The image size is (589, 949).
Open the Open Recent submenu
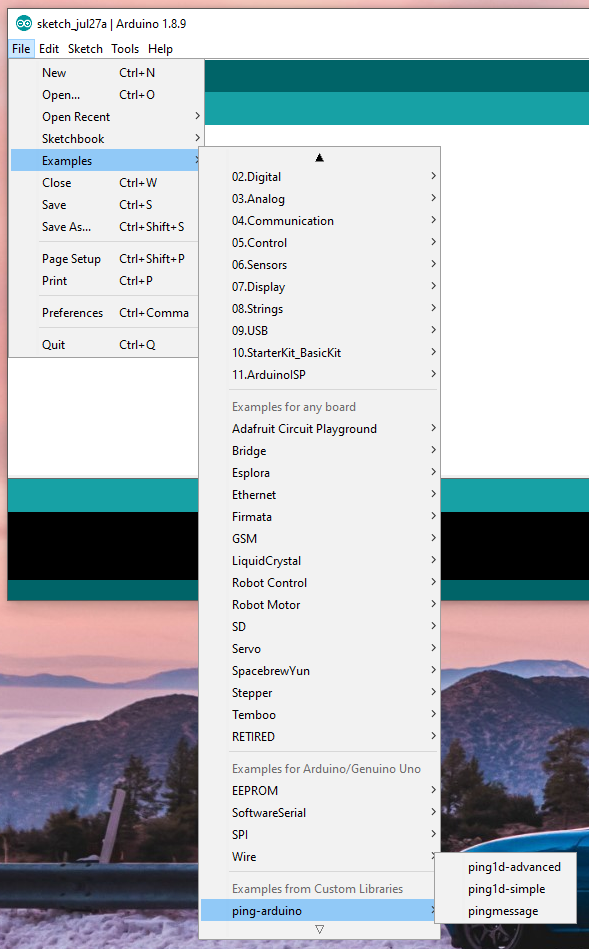click(x=106, y=117)
